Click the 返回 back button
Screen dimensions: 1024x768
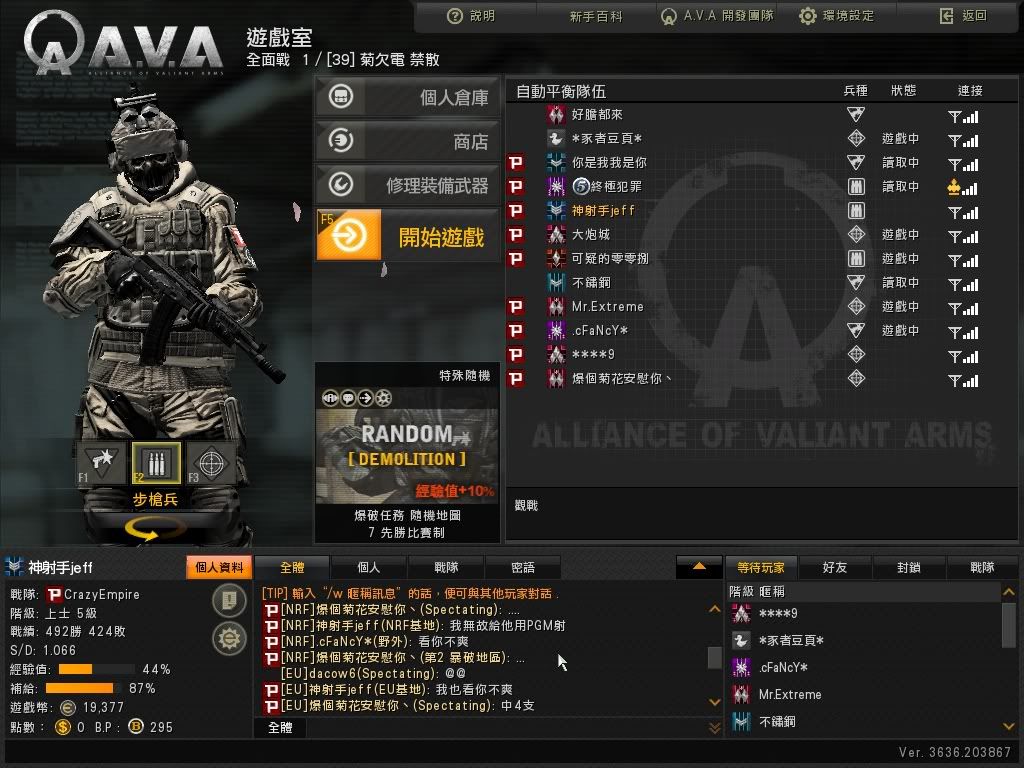(963, 16)
